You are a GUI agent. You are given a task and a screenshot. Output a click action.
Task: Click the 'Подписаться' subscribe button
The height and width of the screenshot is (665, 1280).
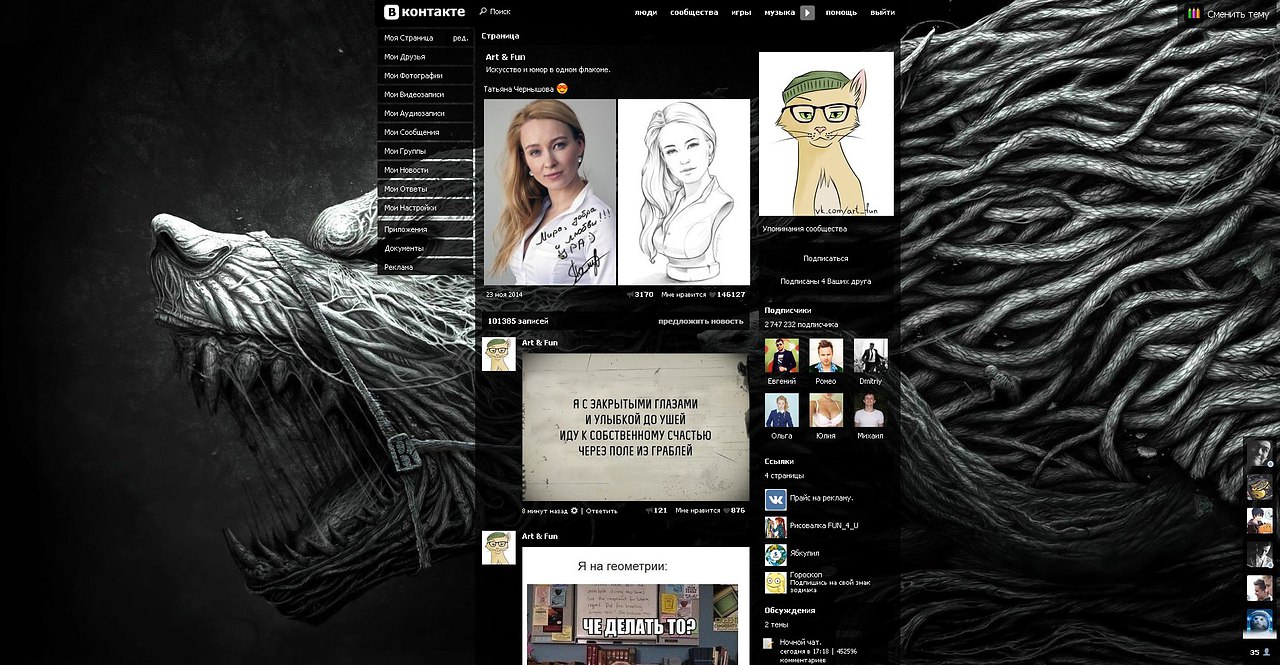[x=825, y=258]
